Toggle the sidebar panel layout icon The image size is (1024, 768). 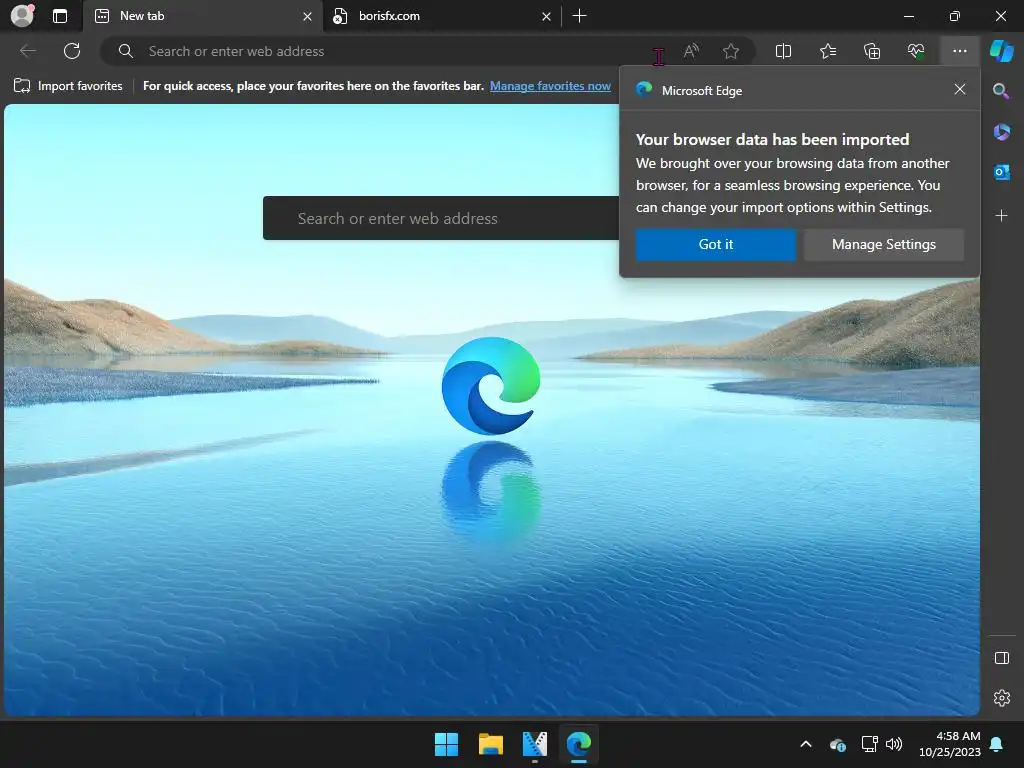1002,658
